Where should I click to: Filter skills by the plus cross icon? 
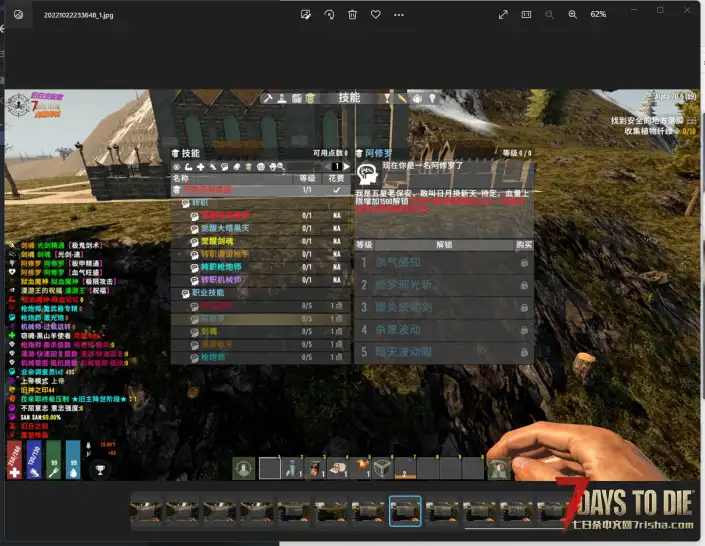click(x=201, y=167)
